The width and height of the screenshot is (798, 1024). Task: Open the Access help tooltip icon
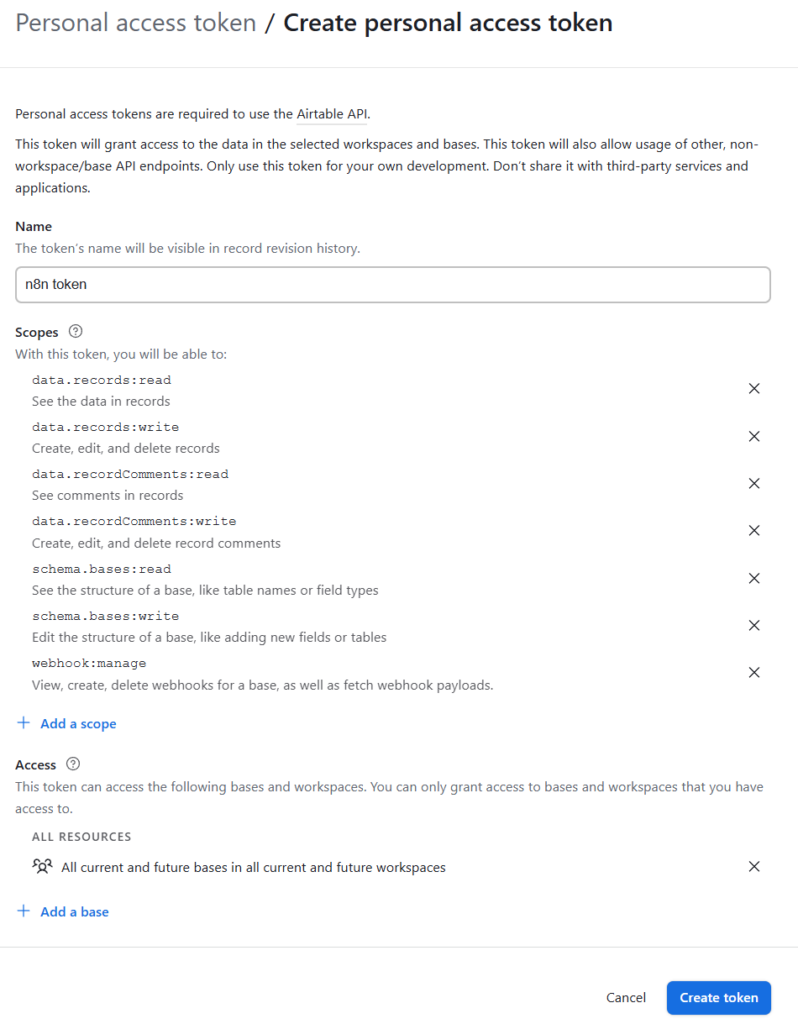[73, 764]
